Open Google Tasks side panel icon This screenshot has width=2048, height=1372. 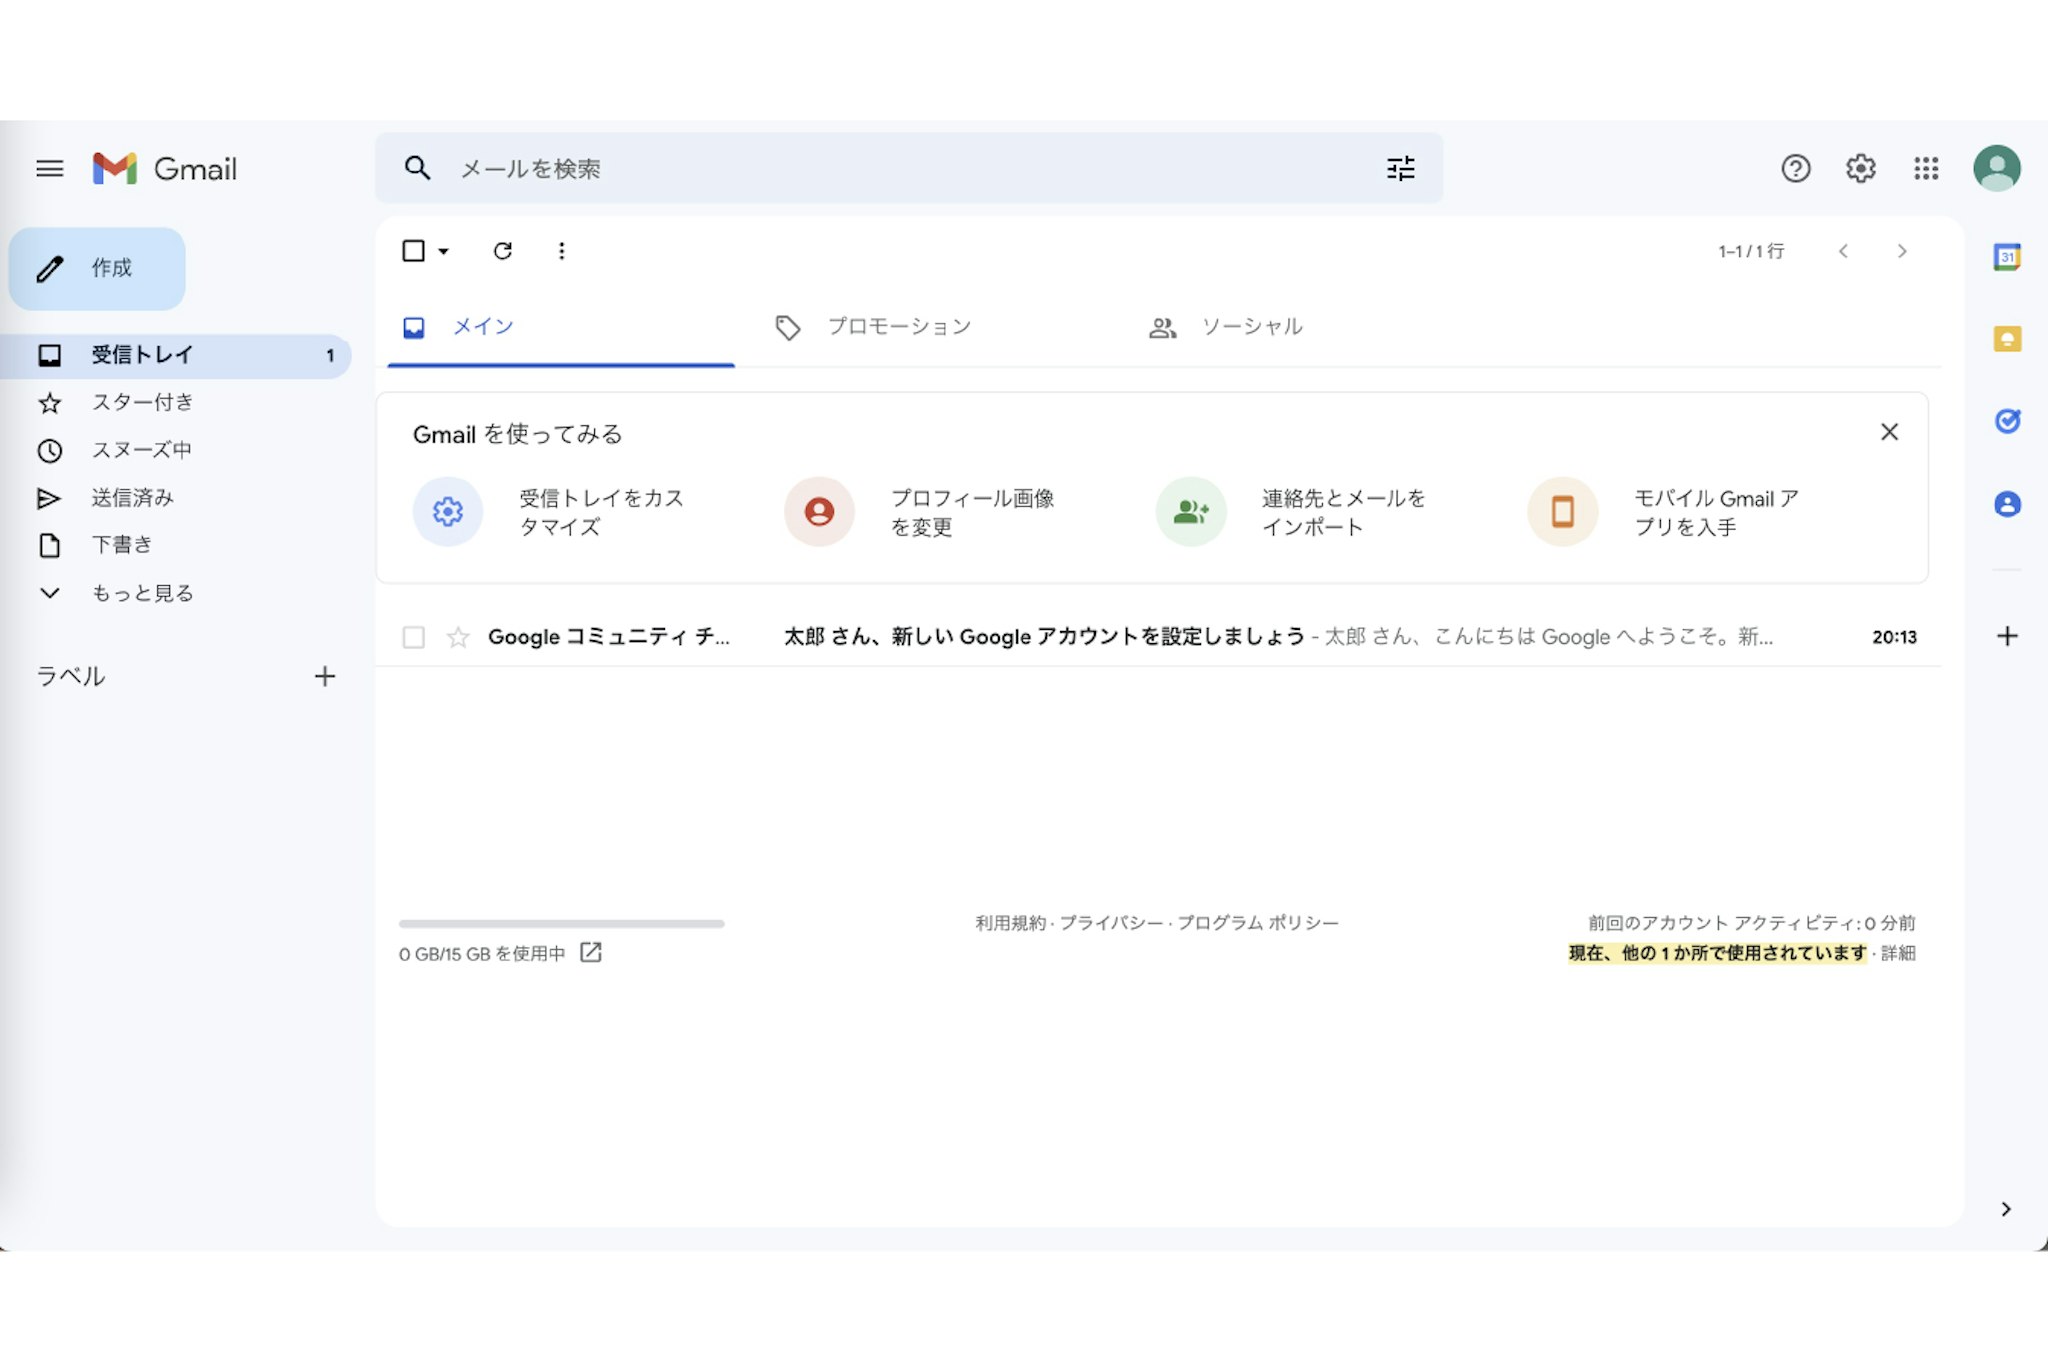click(x=2006, y=421)
